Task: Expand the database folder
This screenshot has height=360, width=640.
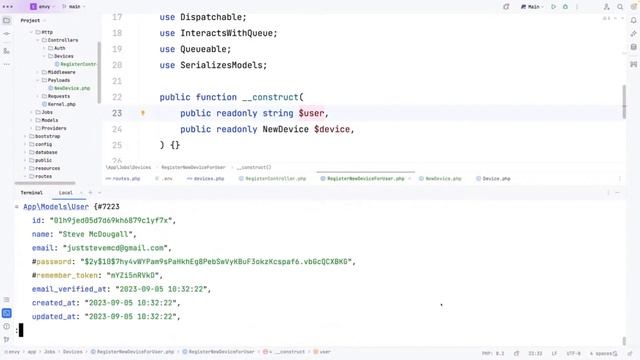Action: click(25, 152)
